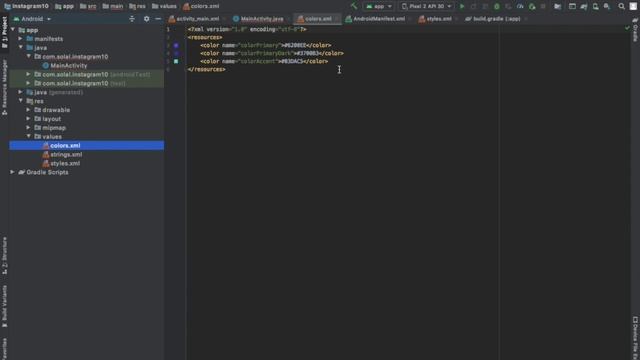The image size is (640, 360).
Task: Open the Resource Manager side tab
Action: (4, 87)
